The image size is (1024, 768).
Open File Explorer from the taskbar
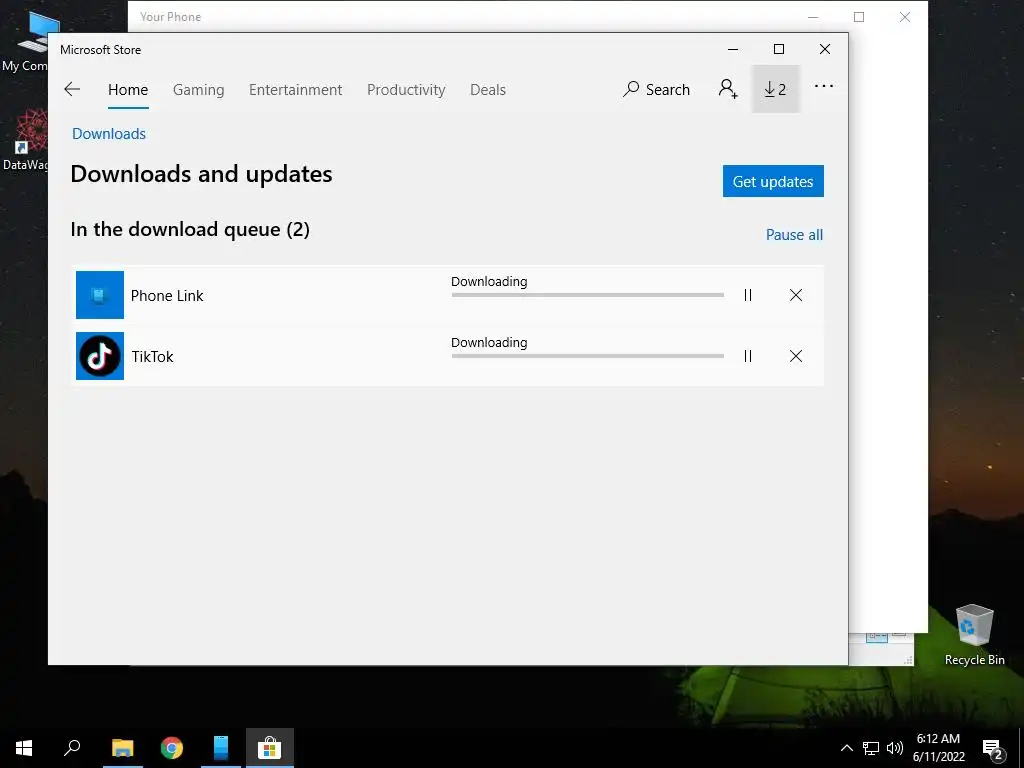point(122,748)
